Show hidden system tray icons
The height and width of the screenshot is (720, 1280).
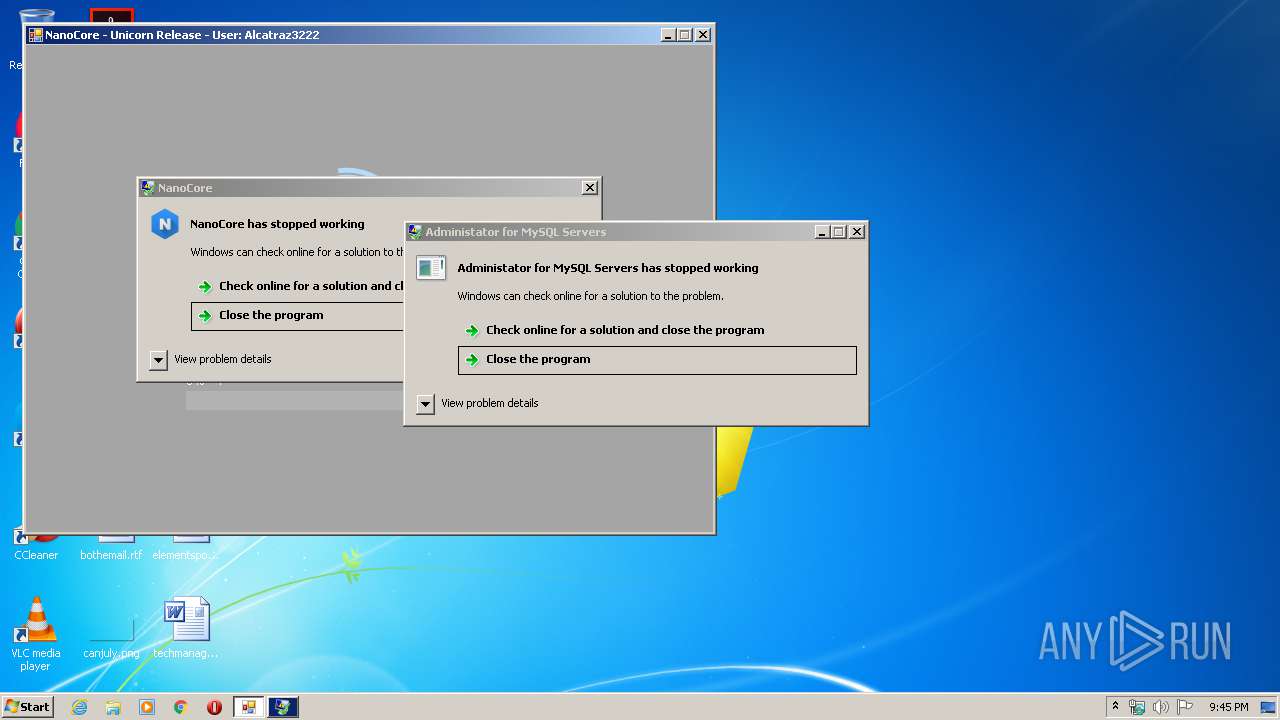(x=1116, y=707)
